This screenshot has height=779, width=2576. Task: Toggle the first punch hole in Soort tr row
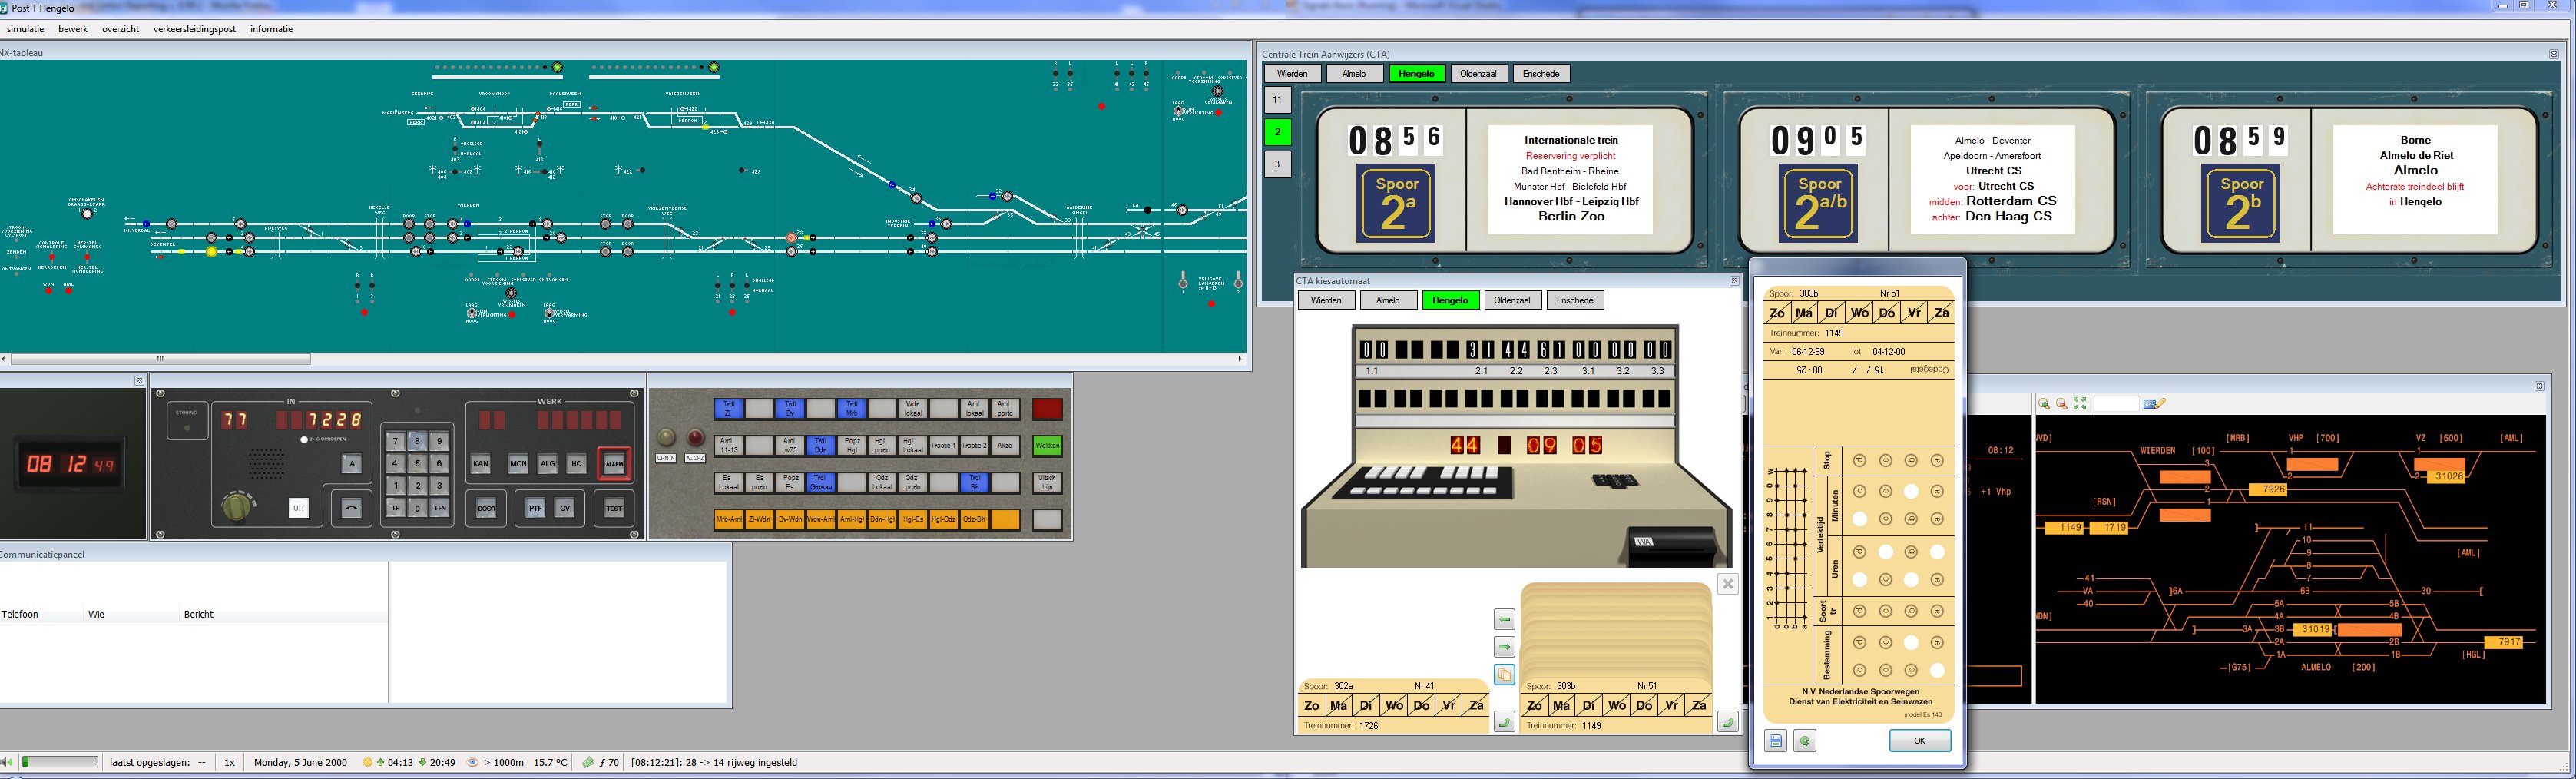coord(1860,611)
